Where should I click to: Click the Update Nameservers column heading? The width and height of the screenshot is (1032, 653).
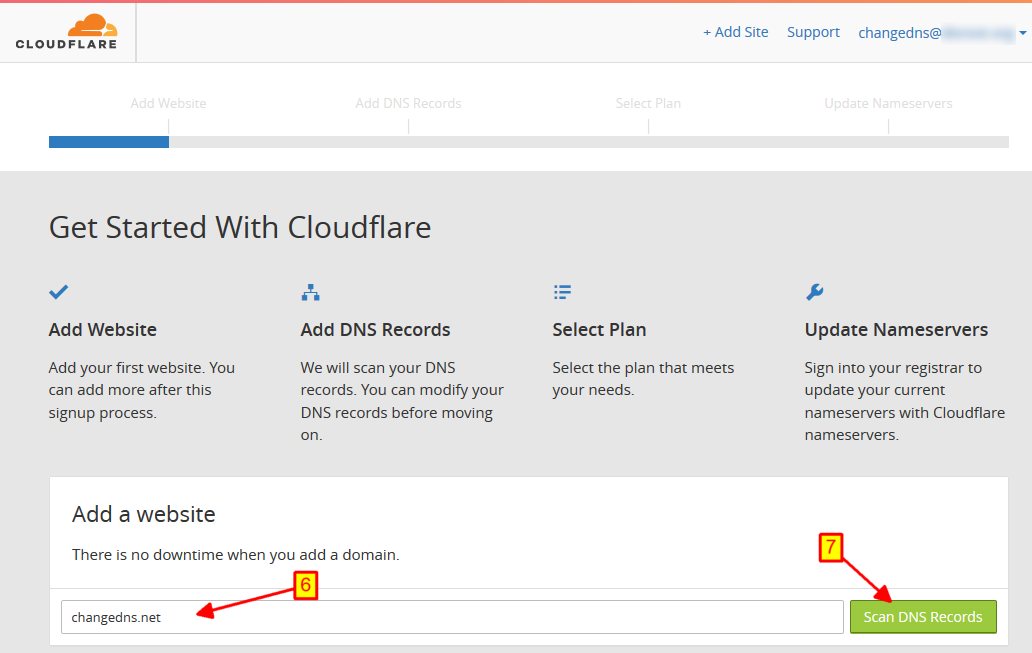point(896,330)
